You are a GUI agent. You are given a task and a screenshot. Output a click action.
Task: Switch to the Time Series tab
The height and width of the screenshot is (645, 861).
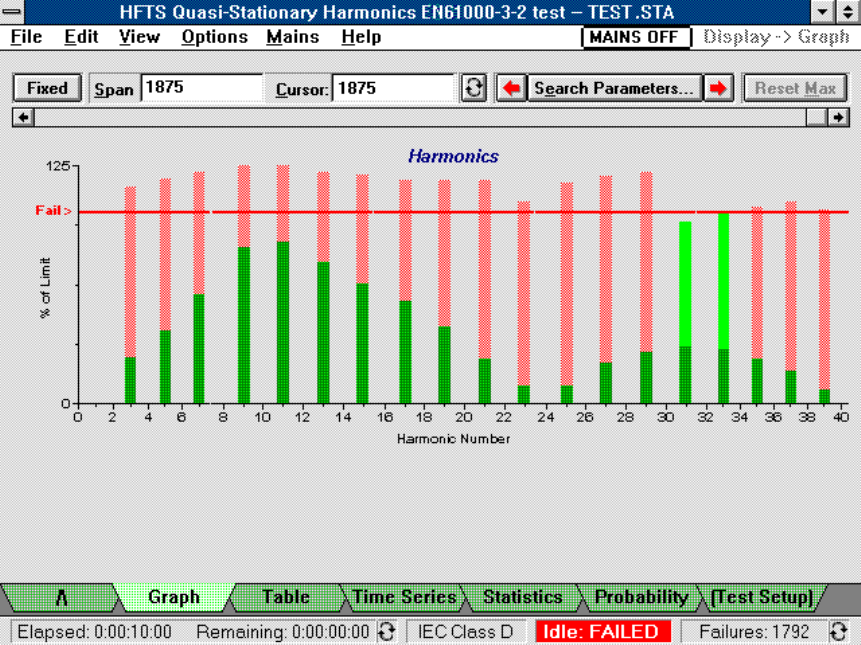(x=404, y=598)
